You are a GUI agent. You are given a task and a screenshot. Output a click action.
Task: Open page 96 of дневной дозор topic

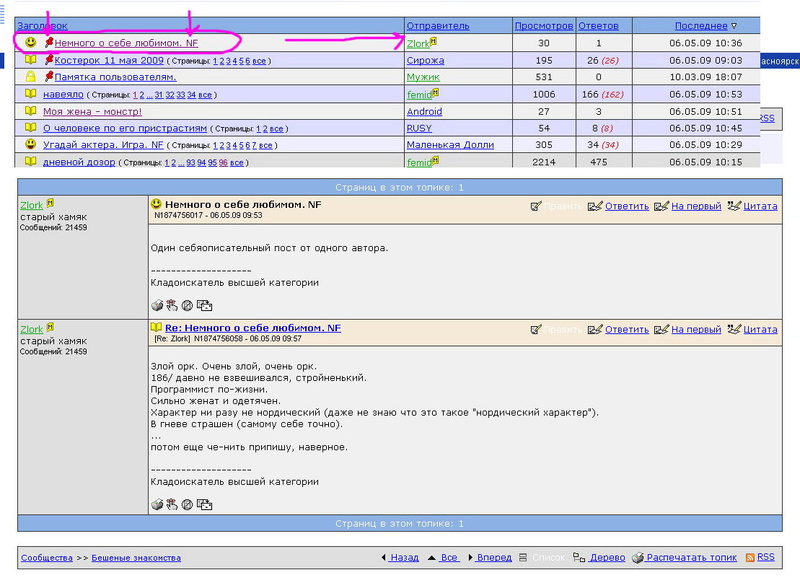coord(223,163)
